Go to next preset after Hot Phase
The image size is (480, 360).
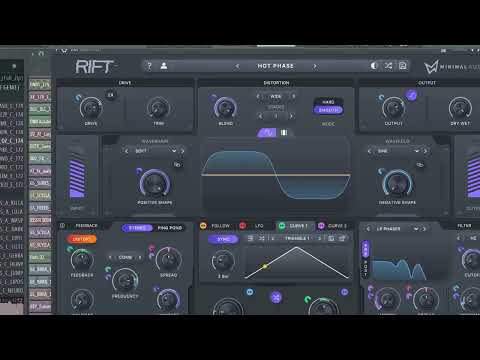point(315,66)
